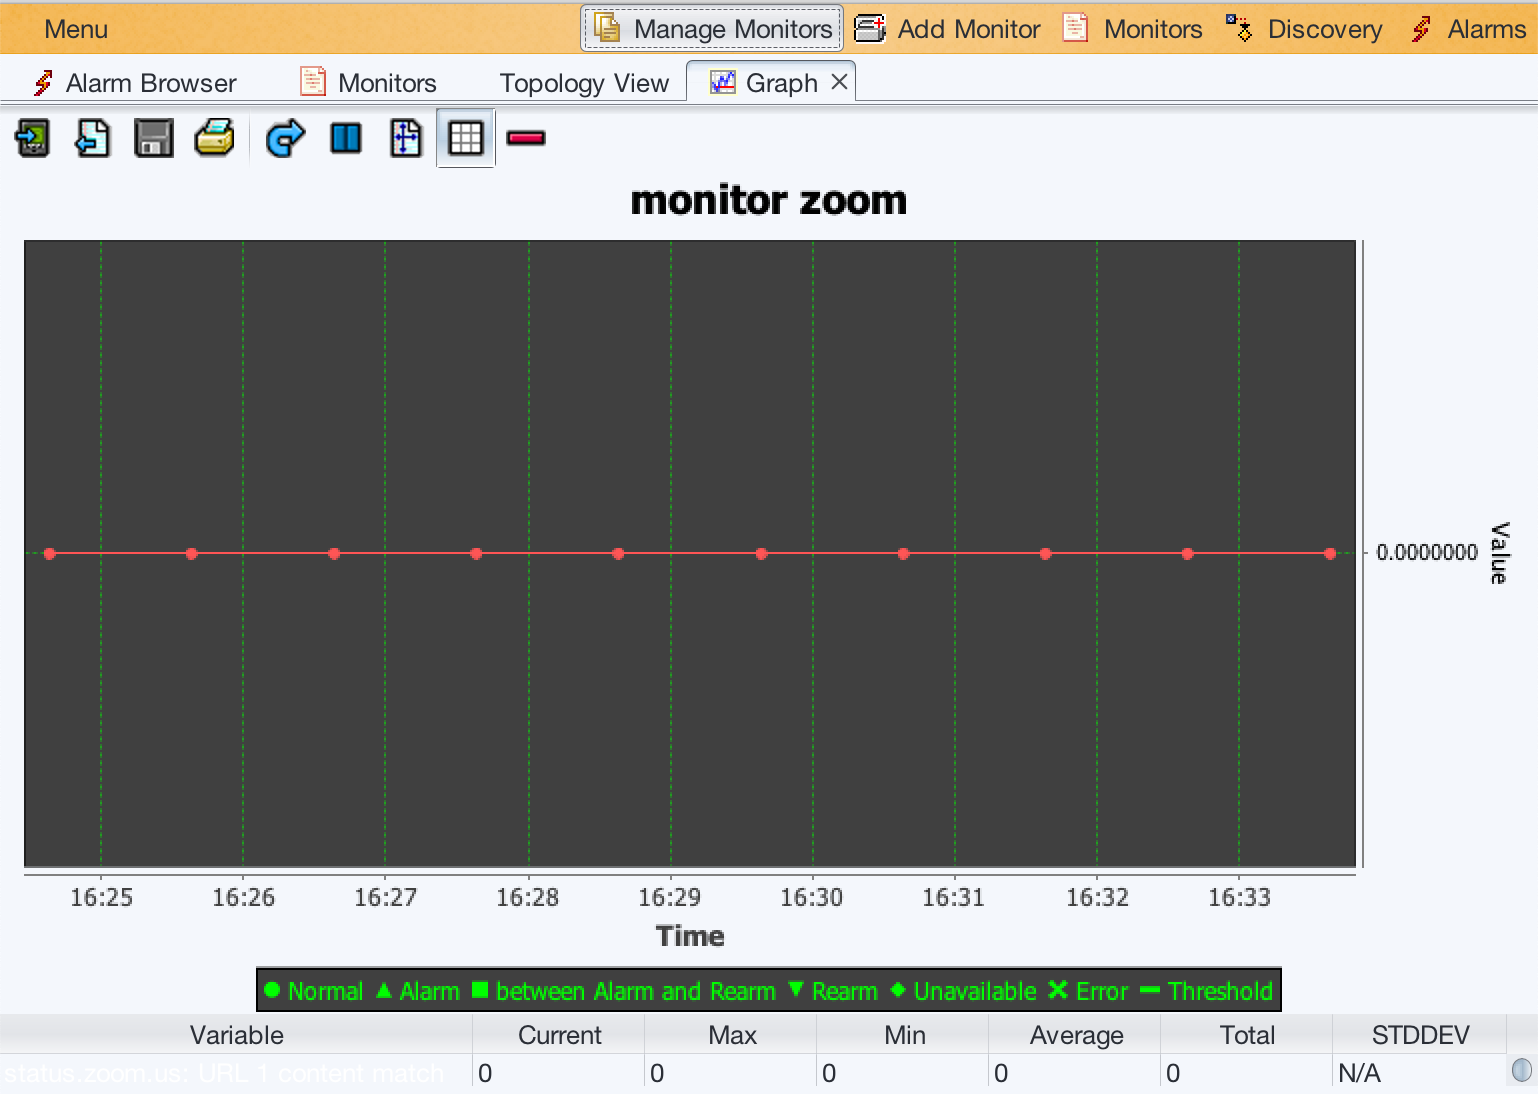Pause graph updates with the blue pause icon
This screenshot has height=1094, width=1538.
(x=346, y=138)
